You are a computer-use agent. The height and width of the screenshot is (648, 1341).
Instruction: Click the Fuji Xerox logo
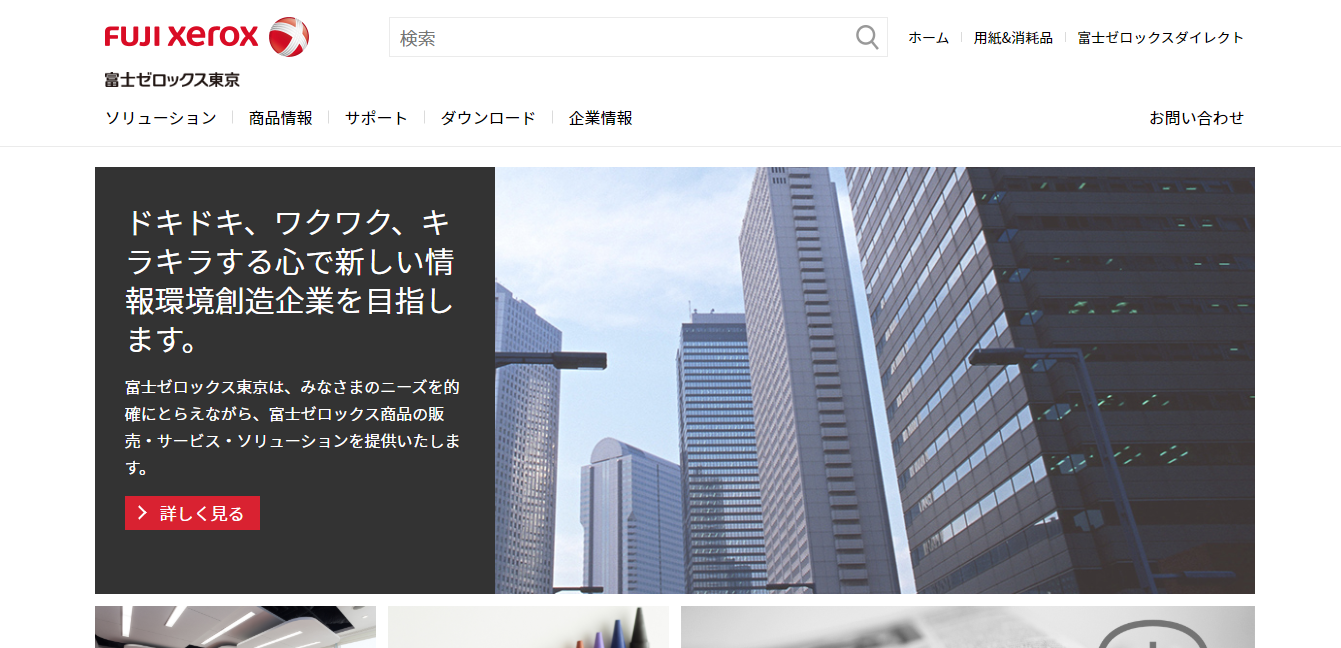[207, 37]
